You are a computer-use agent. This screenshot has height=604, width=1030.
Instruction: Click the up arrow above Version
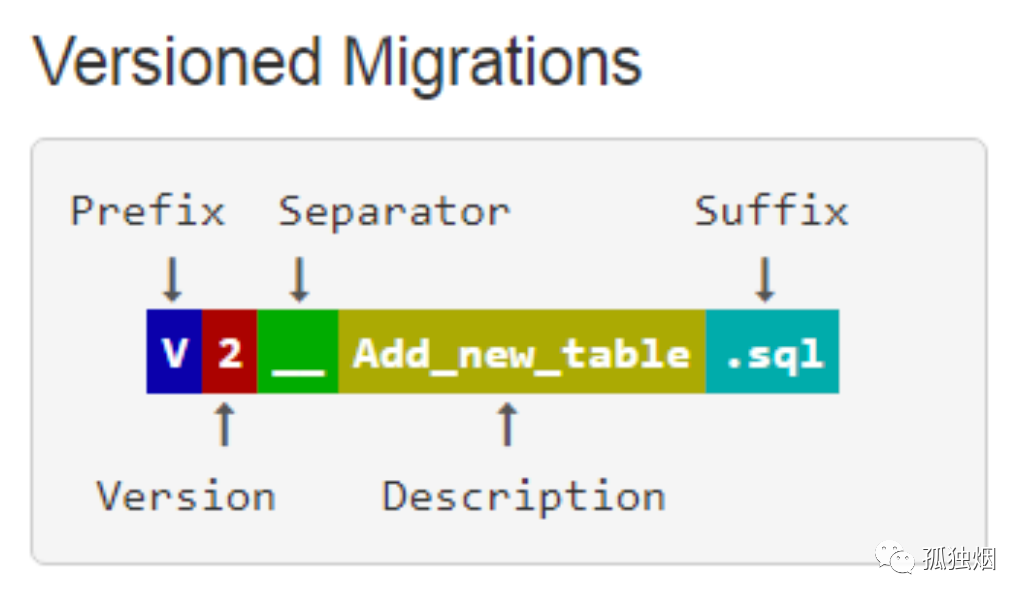pyautogui.click(x=225, y=425)
